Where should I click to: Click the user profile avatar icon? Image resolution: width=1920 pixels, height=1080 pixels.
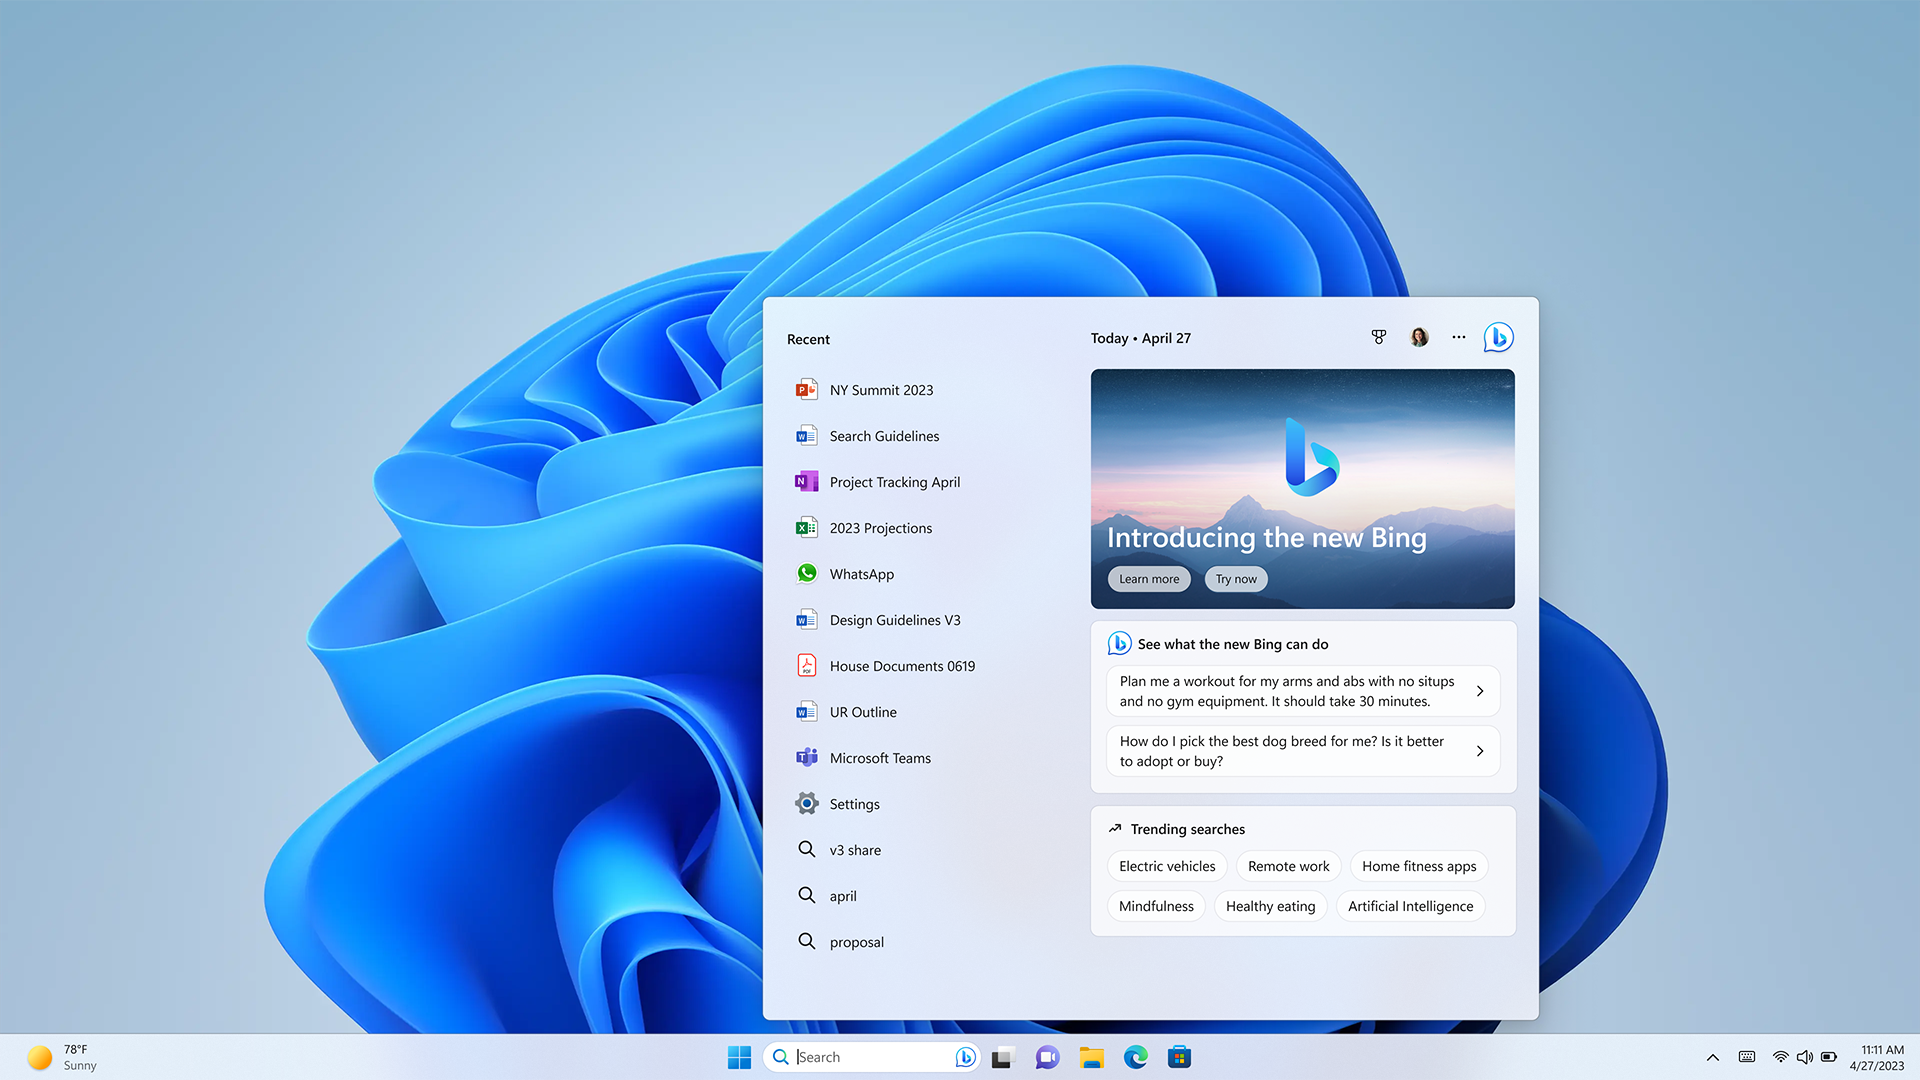1419,336
